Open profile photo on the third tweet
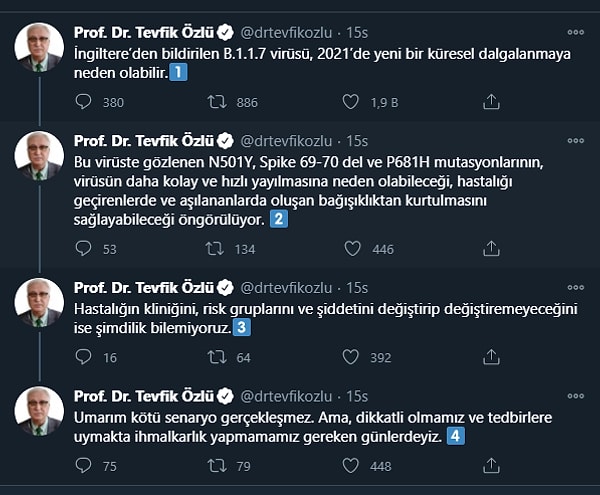Screen dimensions: 600x495 coord(39,301)
